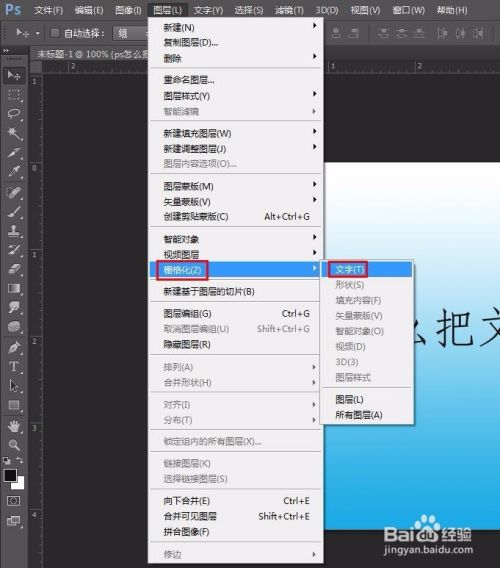Screen dimensions: 500x568
Task: Choose 重命名图层... menu entry
Action: (236, 80)
